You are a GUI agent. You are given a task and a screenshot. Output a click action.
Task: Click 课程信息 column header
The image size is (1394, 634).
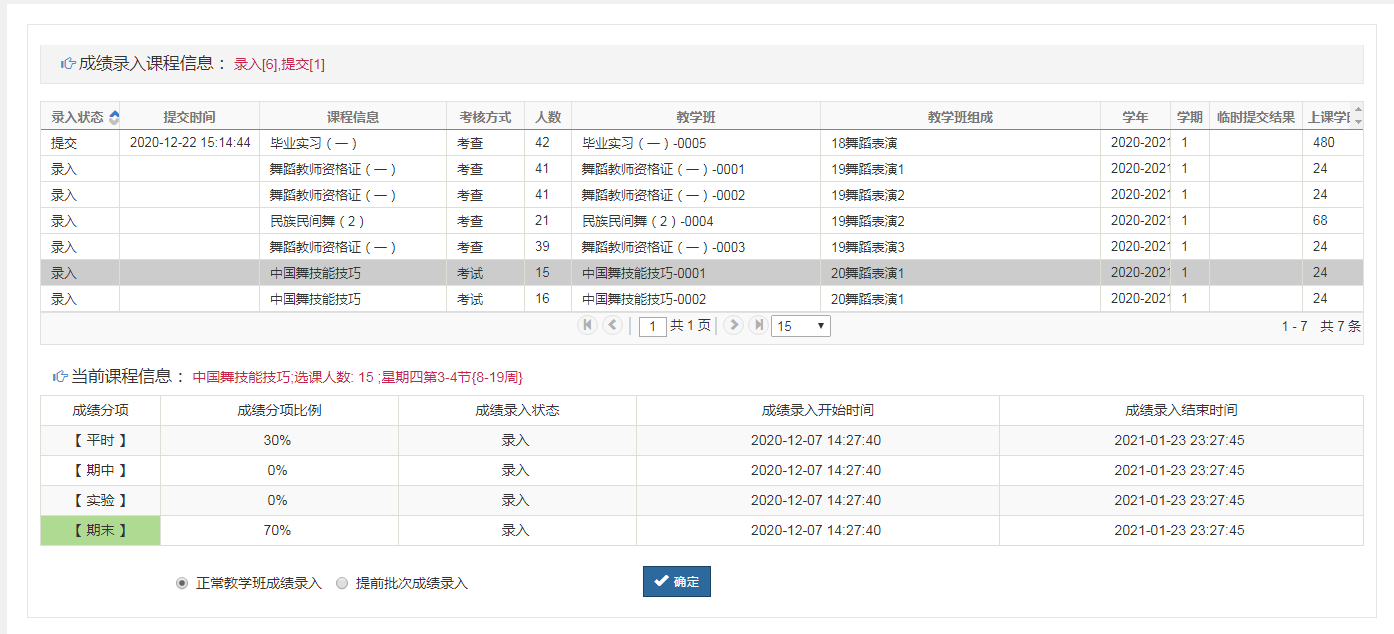pos(352,117)
